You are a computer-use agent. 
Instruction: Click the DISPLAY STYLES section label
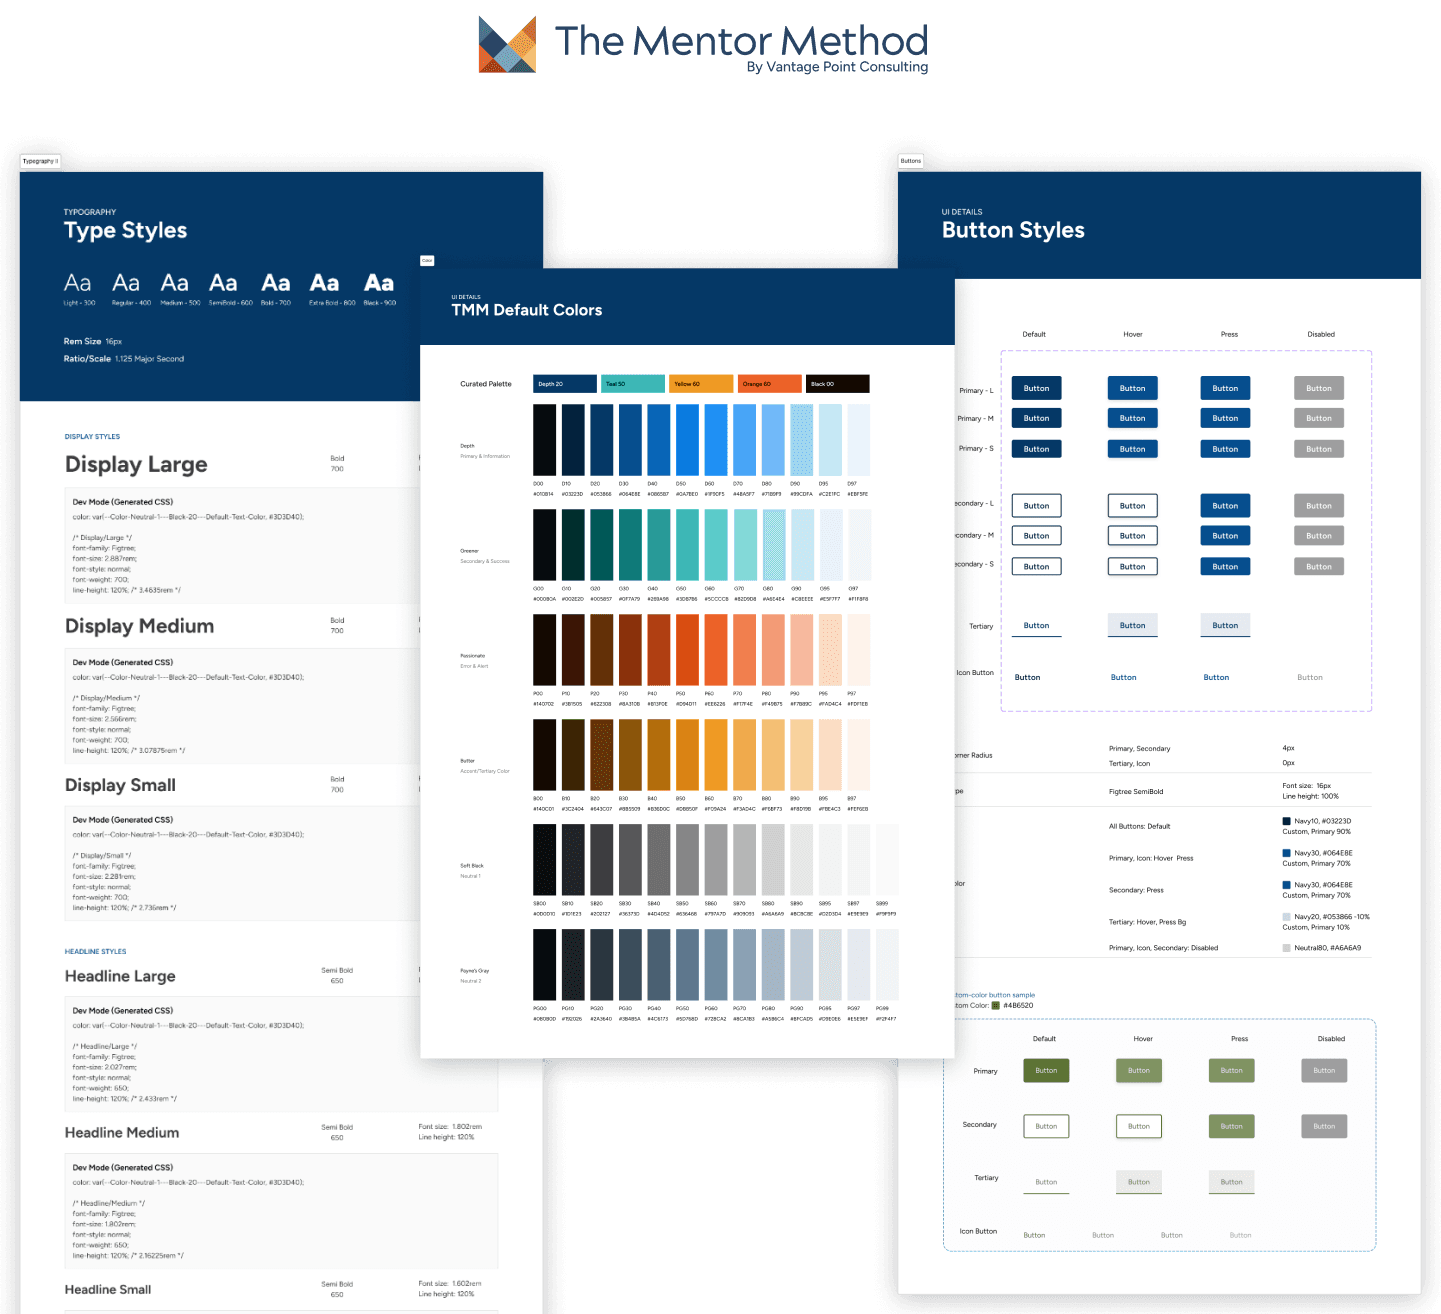tap(92, 437)
